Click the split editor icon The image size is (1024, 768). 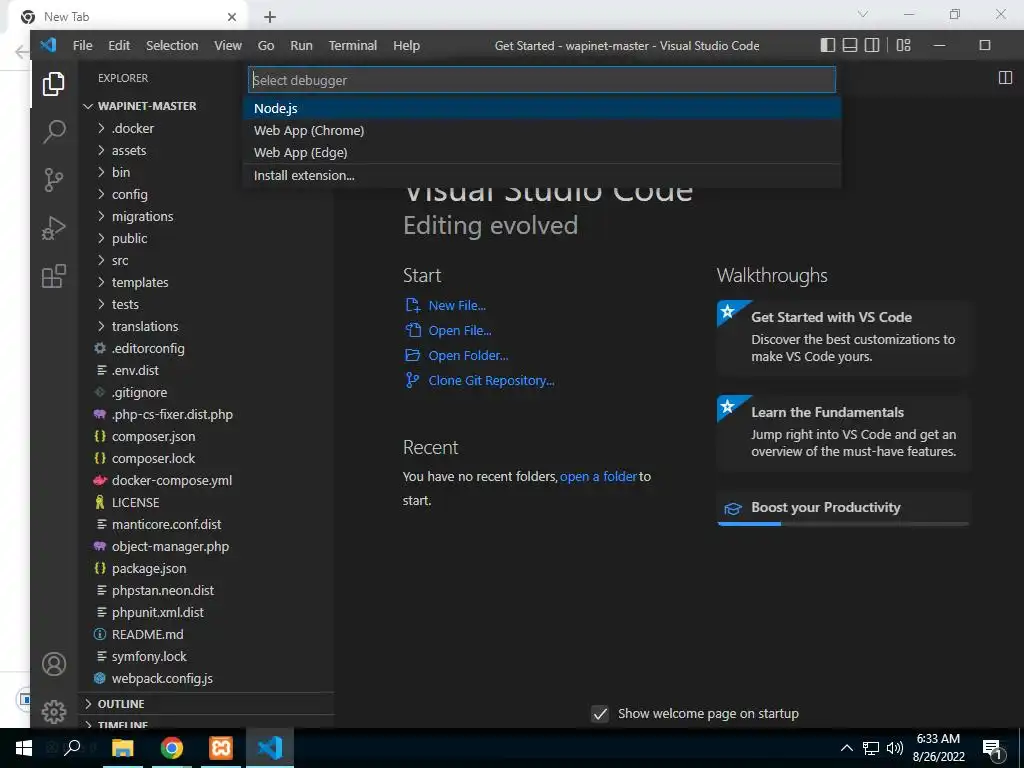[1005, 78]
